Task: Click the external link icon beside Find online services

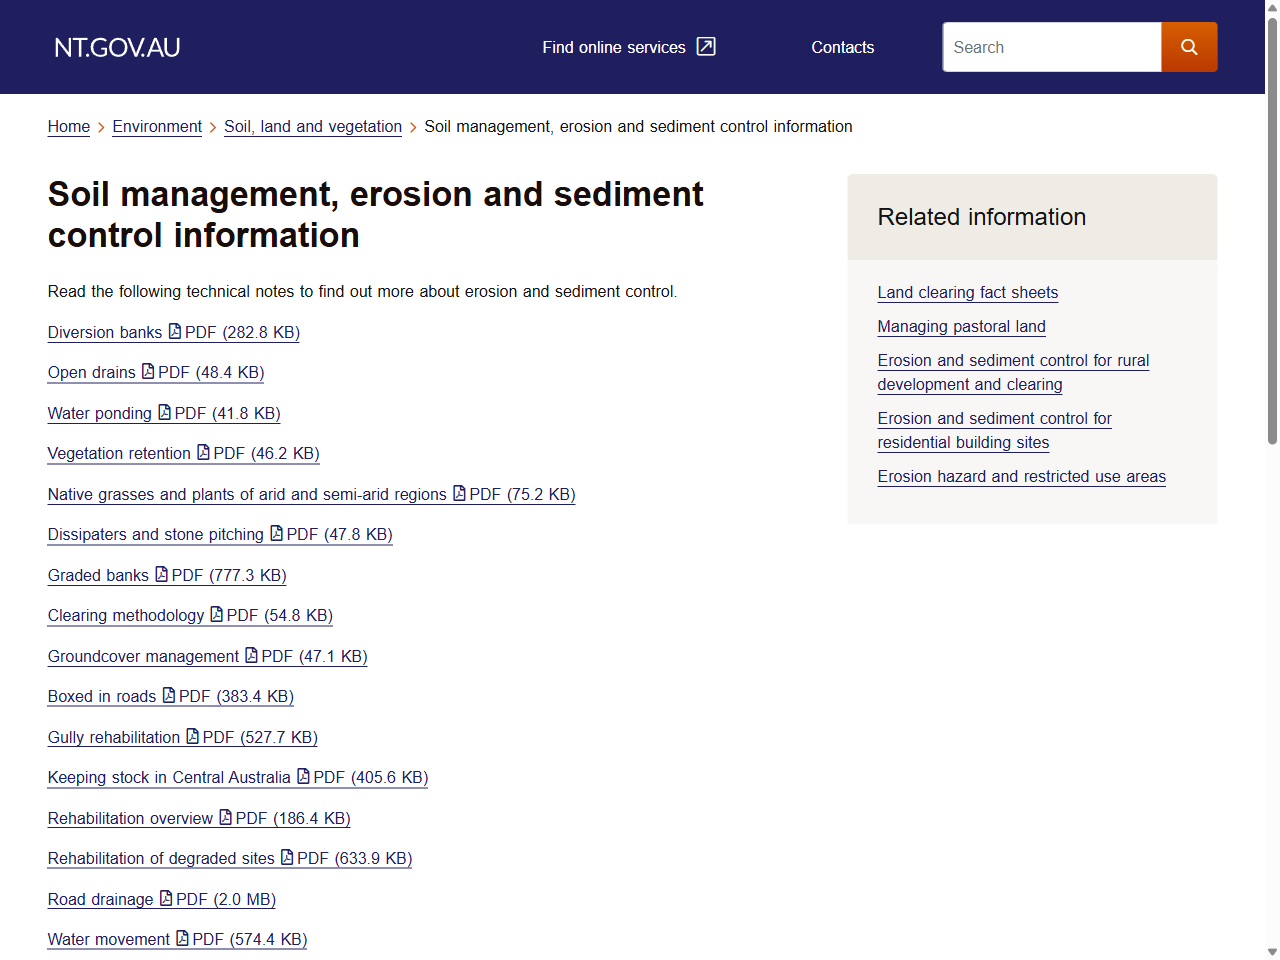Action: point(707,46)
